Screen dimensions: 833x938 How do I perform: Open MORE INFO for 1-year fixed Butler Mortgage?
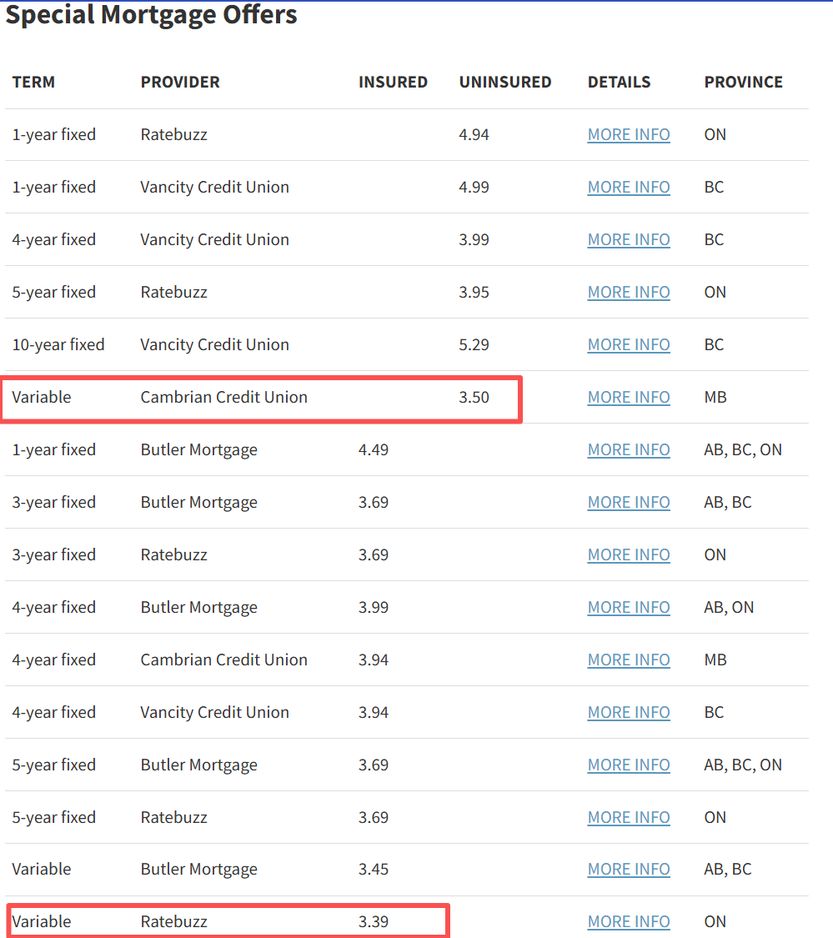tap(628, 450)
